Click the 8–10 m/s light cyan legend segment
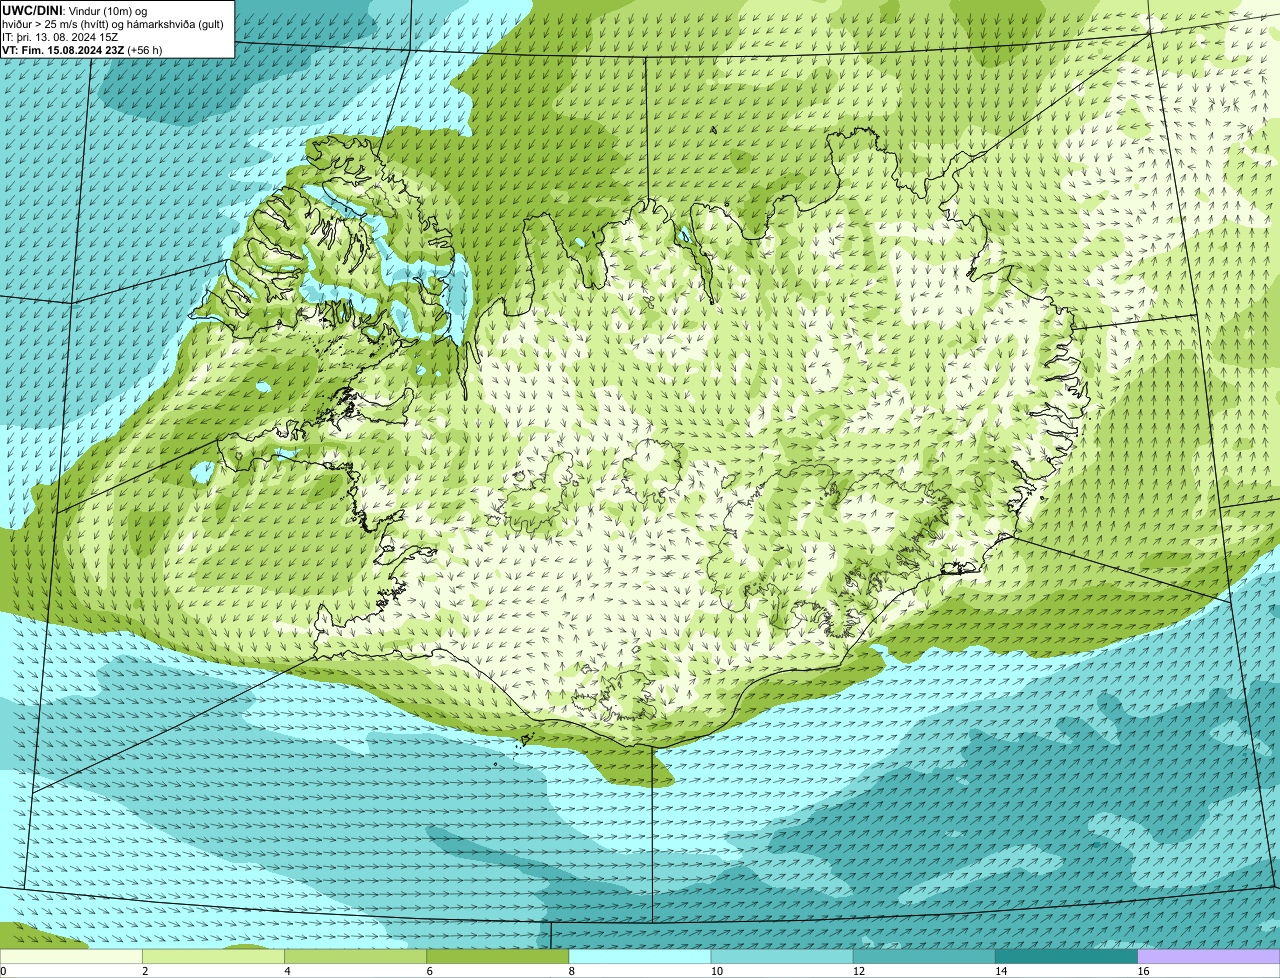Viewport: 1280px width, 978px height. (640, 956)
